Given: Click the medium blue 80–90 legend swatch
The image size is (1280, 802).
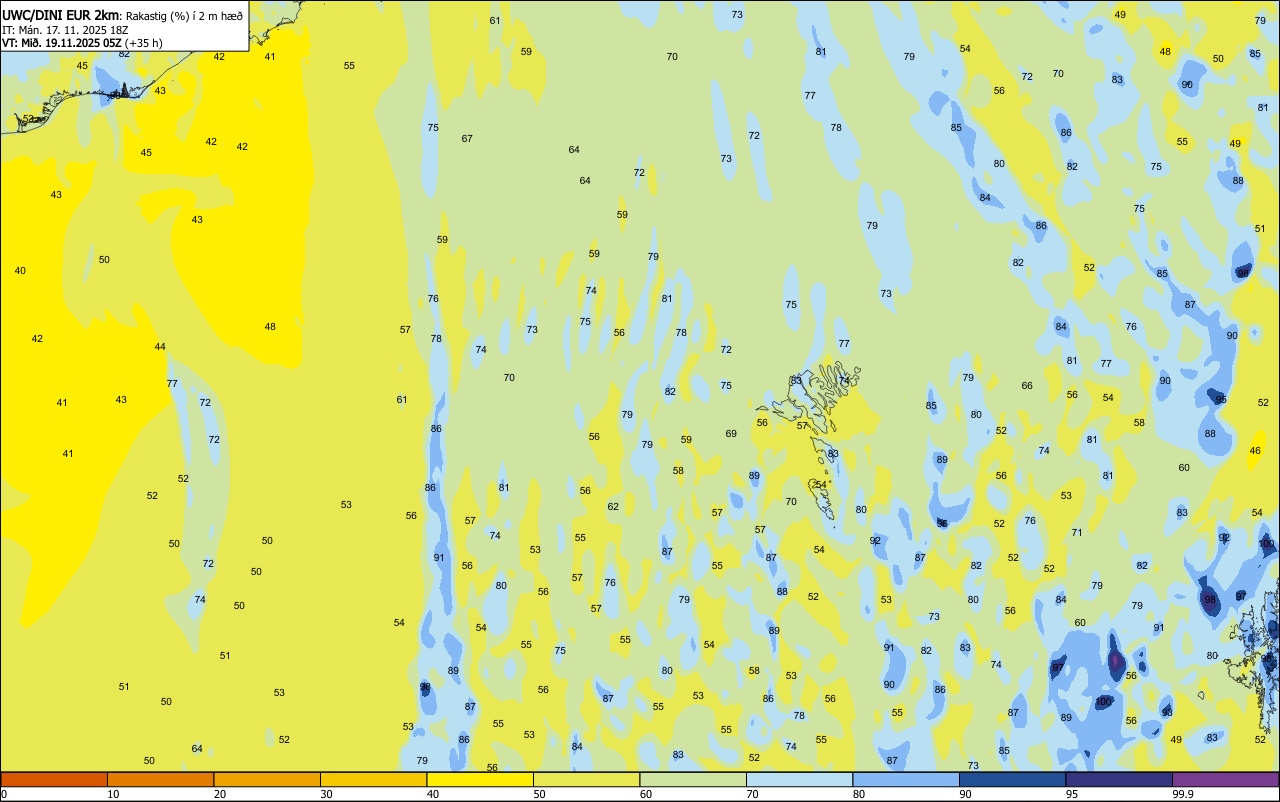Looking at the screenshot, I should (x=906, y=779).
